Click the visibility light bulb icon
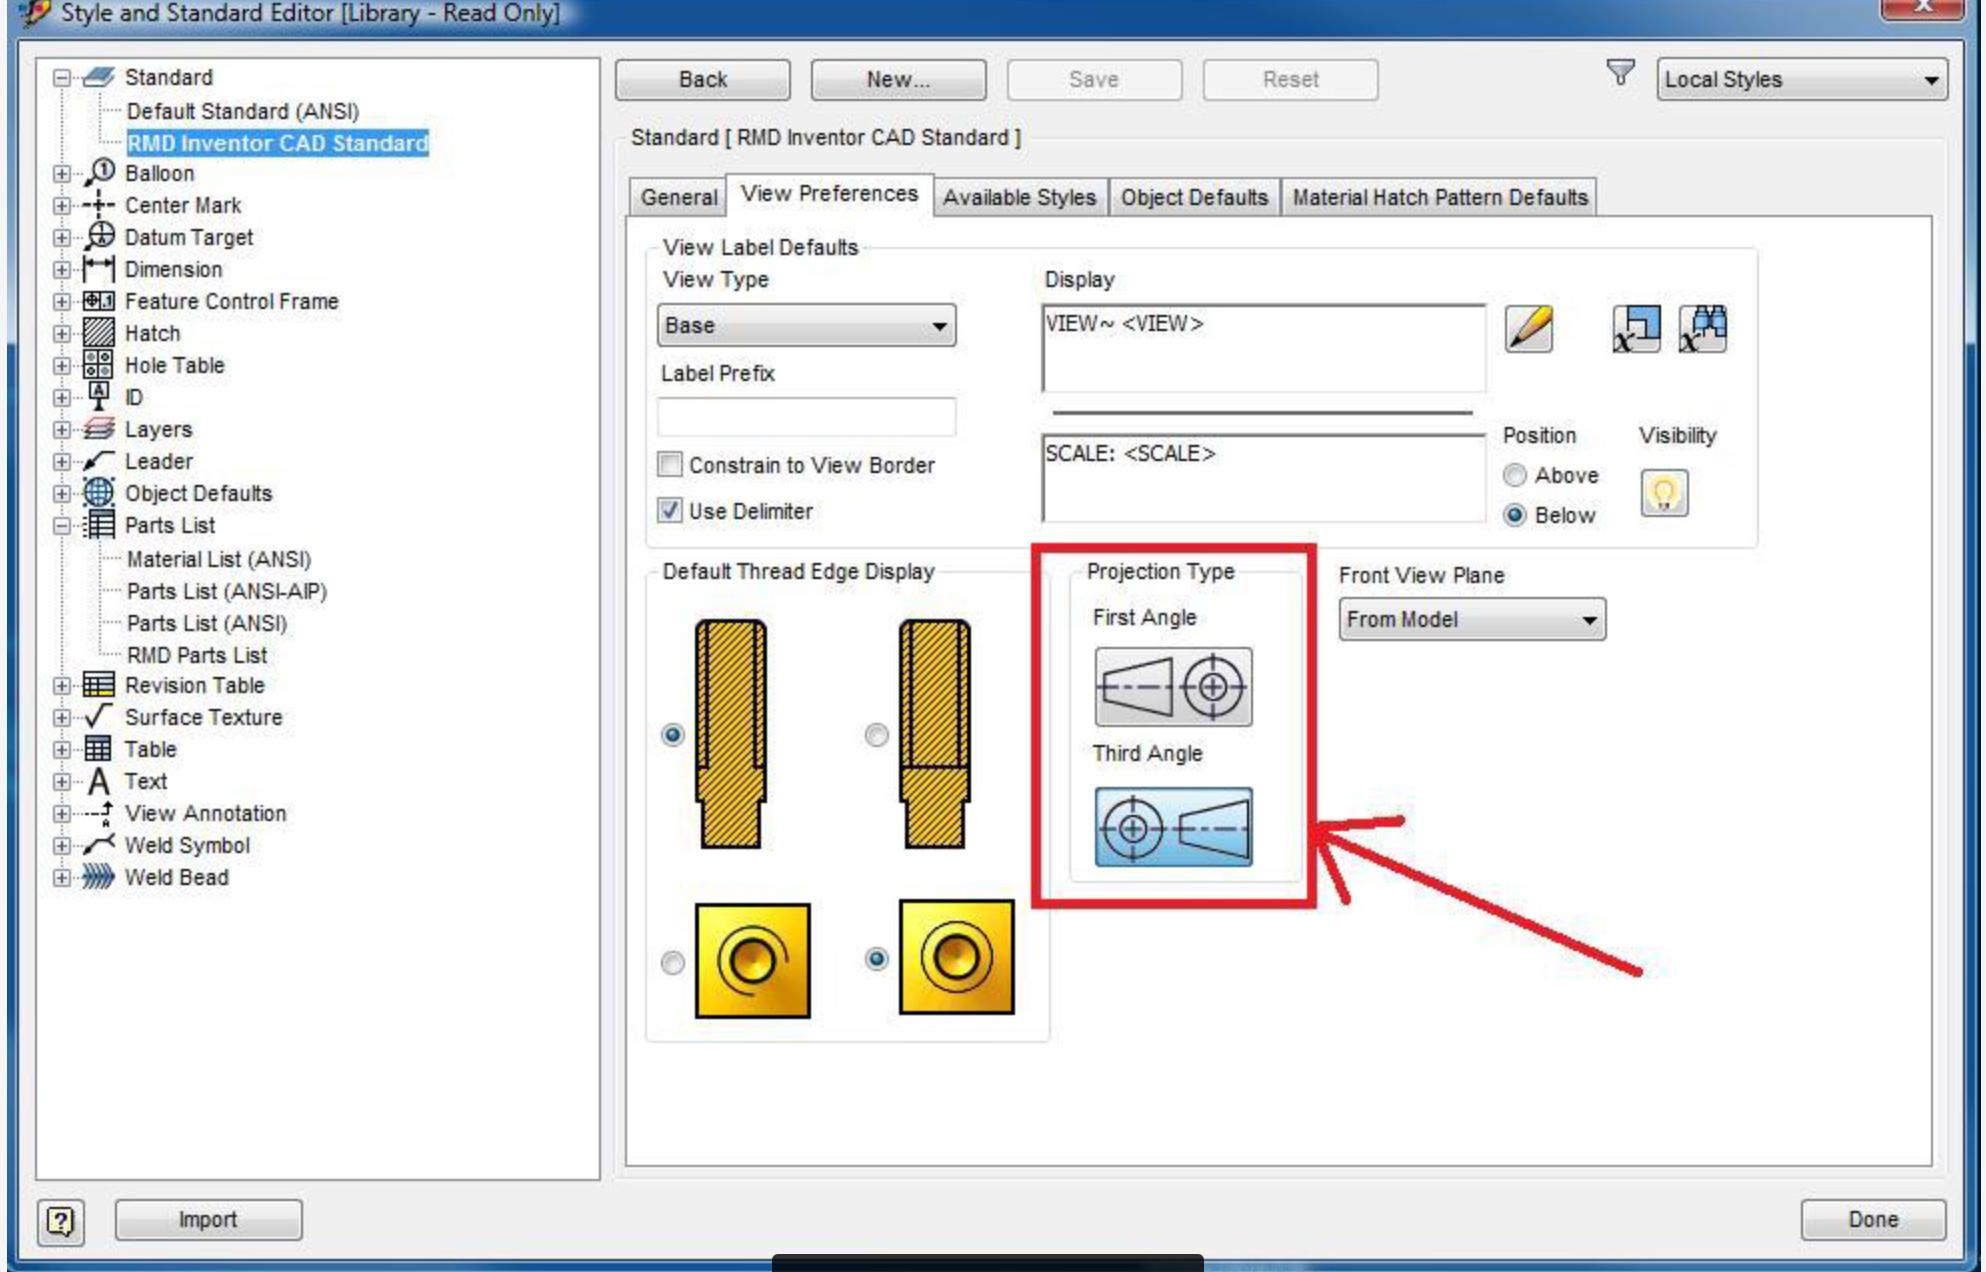 point(1663,493)
